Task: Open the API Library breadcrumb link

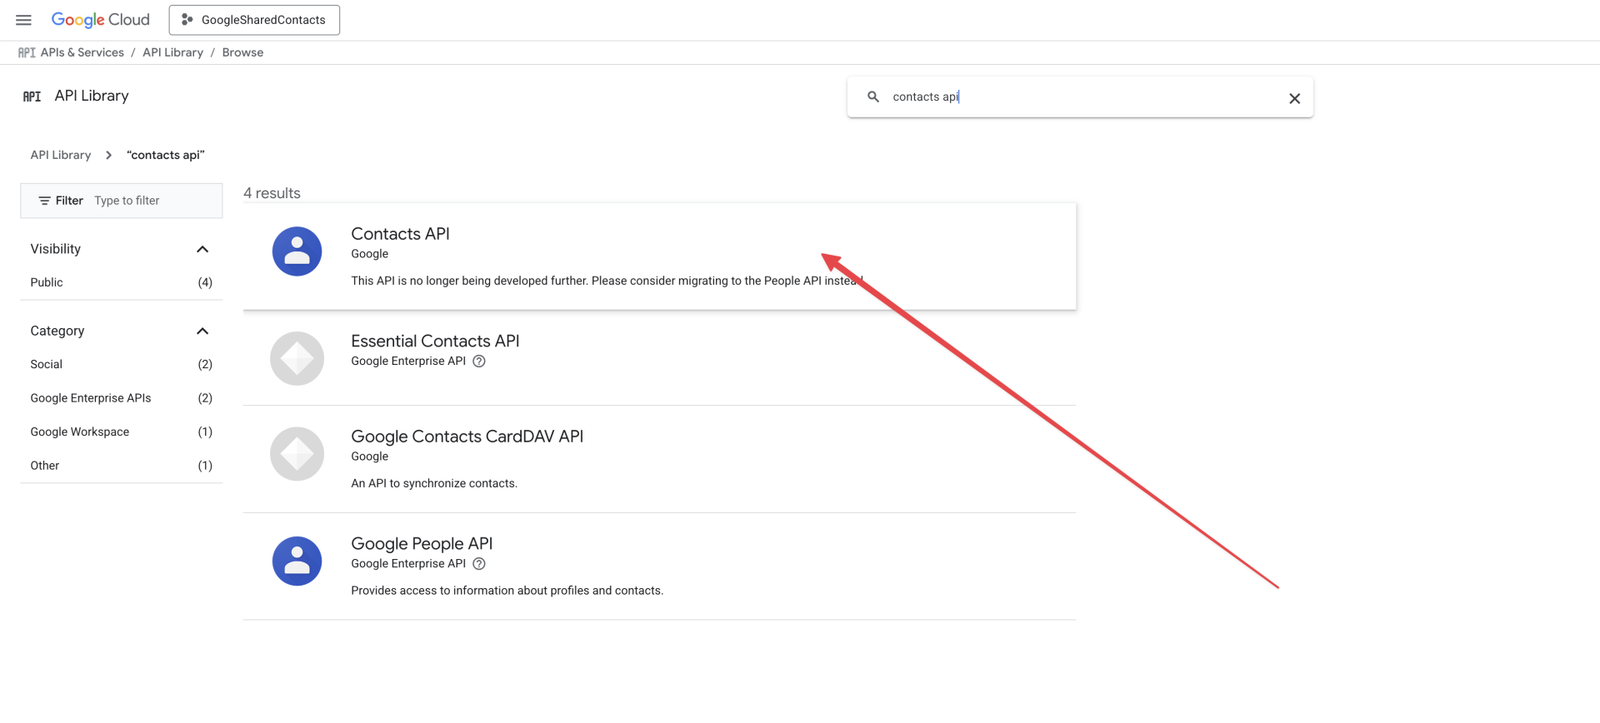Action: [x=172, y=53]
